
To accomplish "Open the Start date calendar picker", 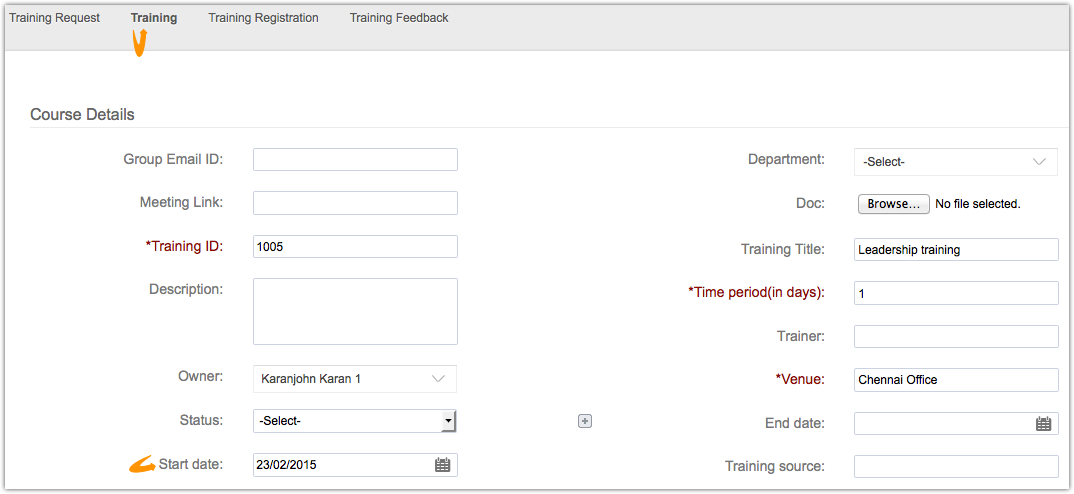I will point(443,465).
